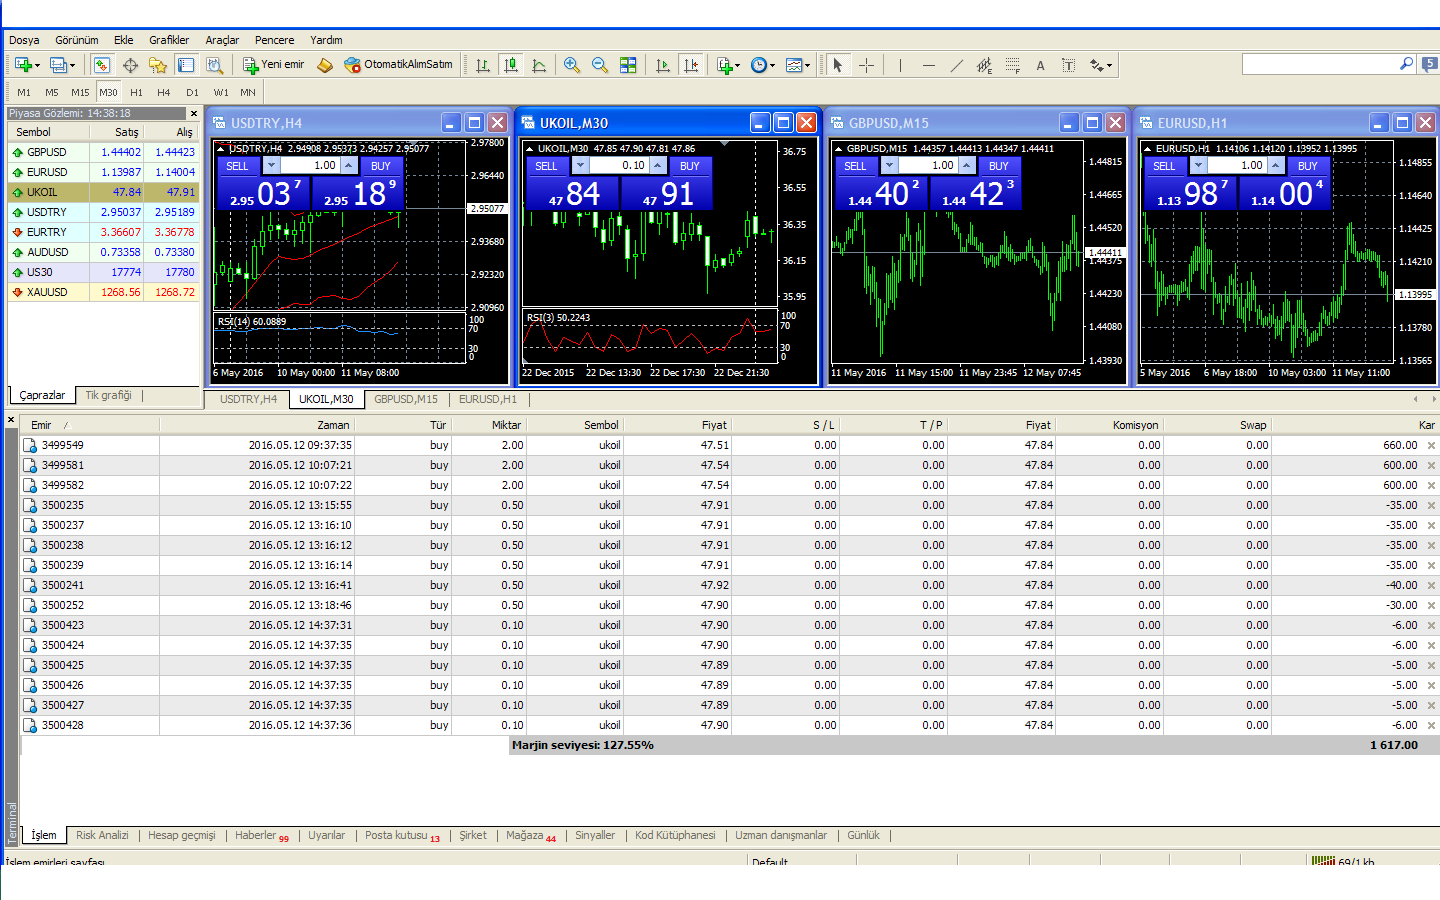The height and width of the screenshot is (900, 1440).
Task: Zoom out on the chart with magnifier minus
Action: tap(599, 65)
